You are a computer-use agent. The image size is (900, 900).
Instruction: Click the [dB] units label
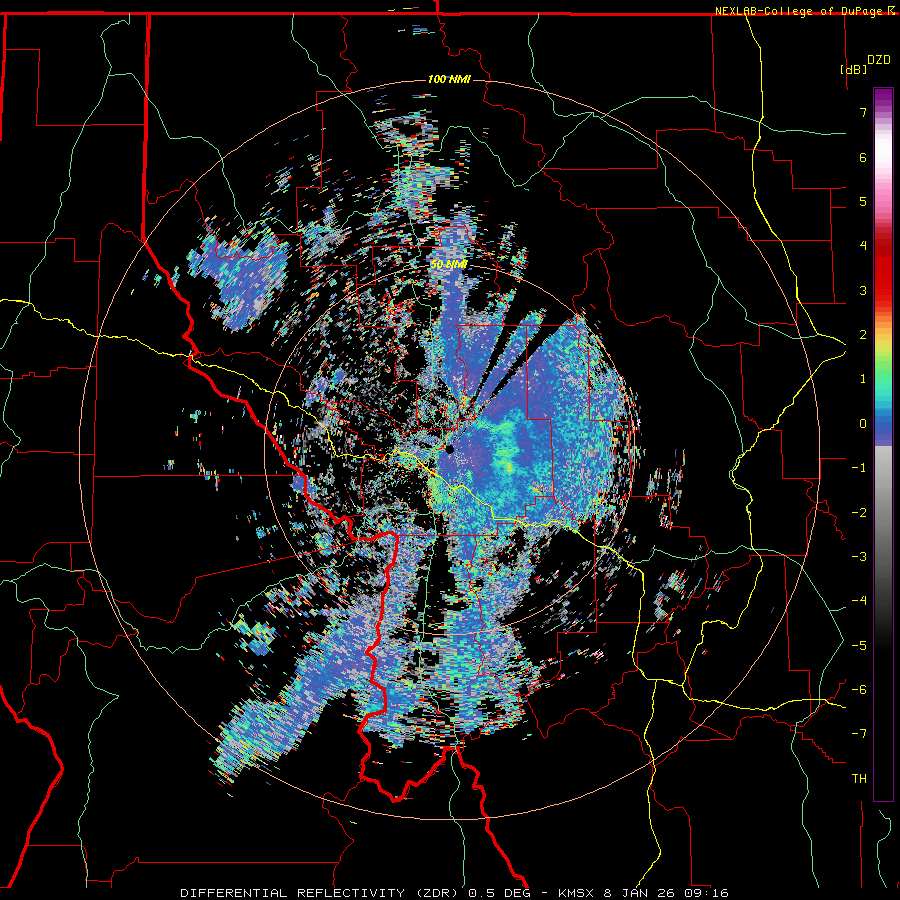pos(854,69)
